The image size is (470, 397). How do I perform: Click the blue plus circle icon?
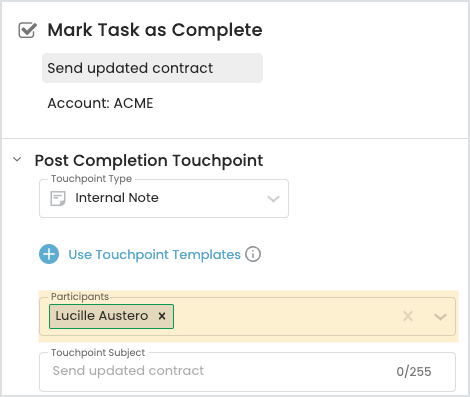49,254
